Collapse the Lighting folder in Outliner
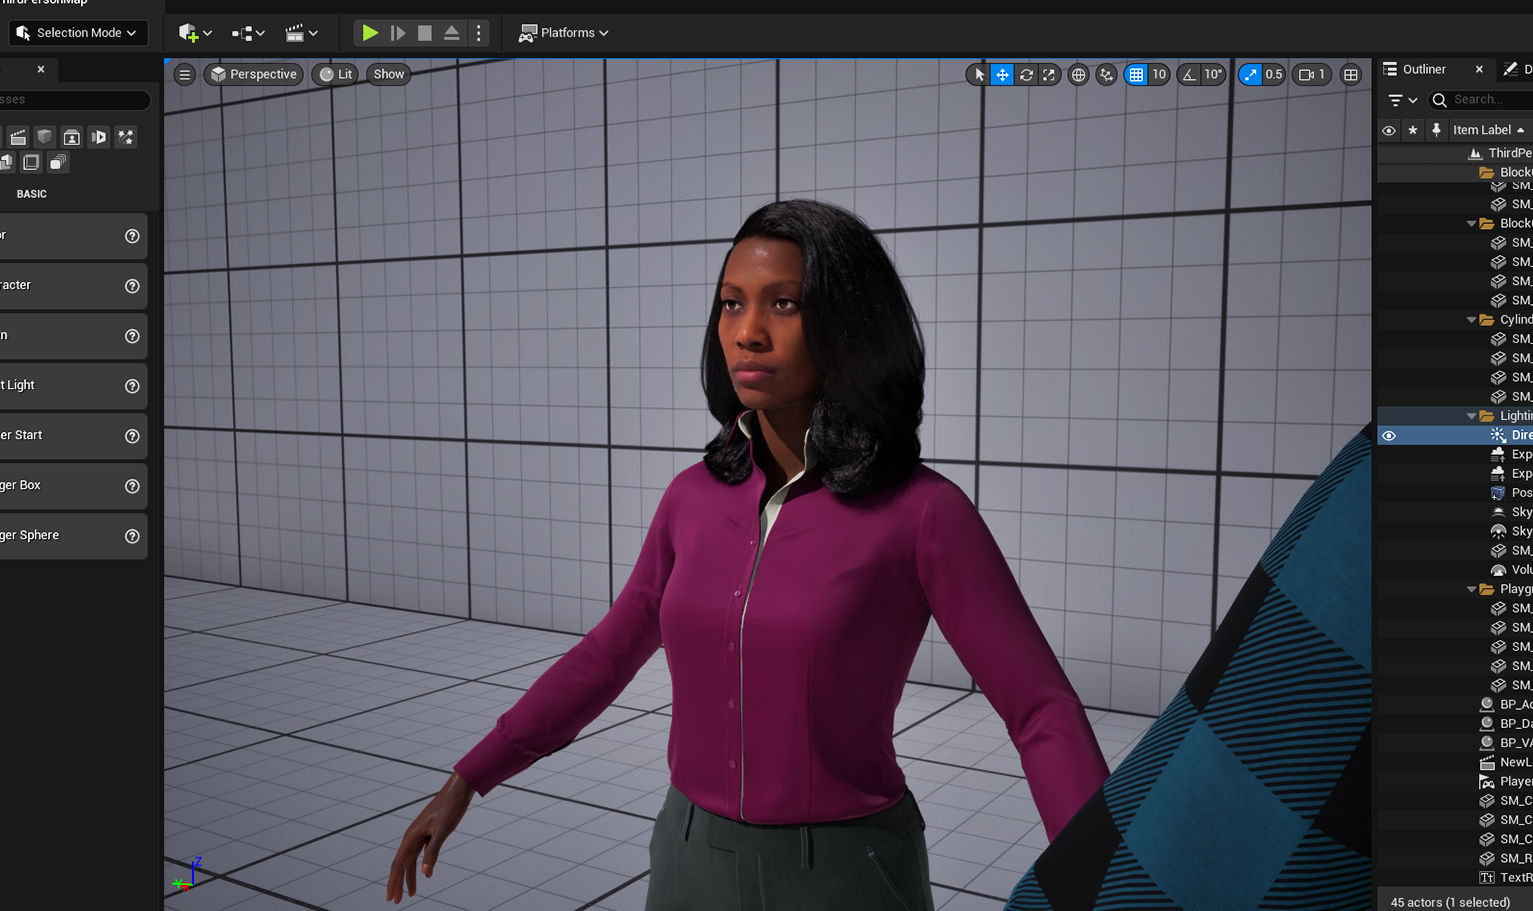Viewport: 1533px width, 911px height. 1471,416
